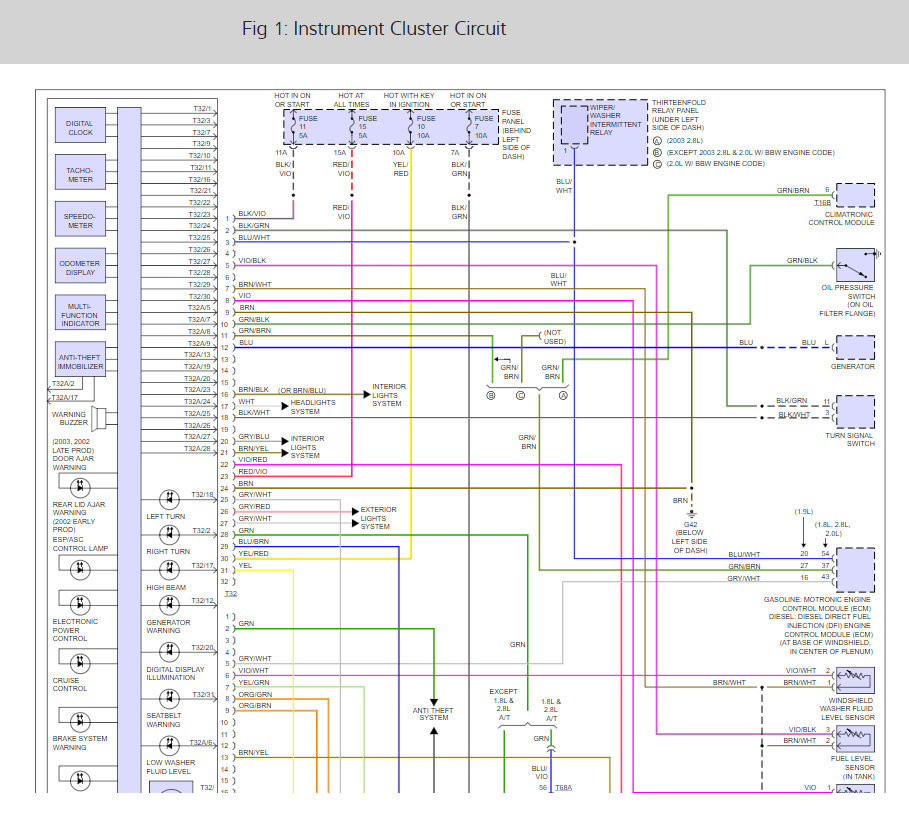Click the windshield washer fluid level sensor symbol
Image resolution: width=909 pixels, height=818 pixels.
855,680
